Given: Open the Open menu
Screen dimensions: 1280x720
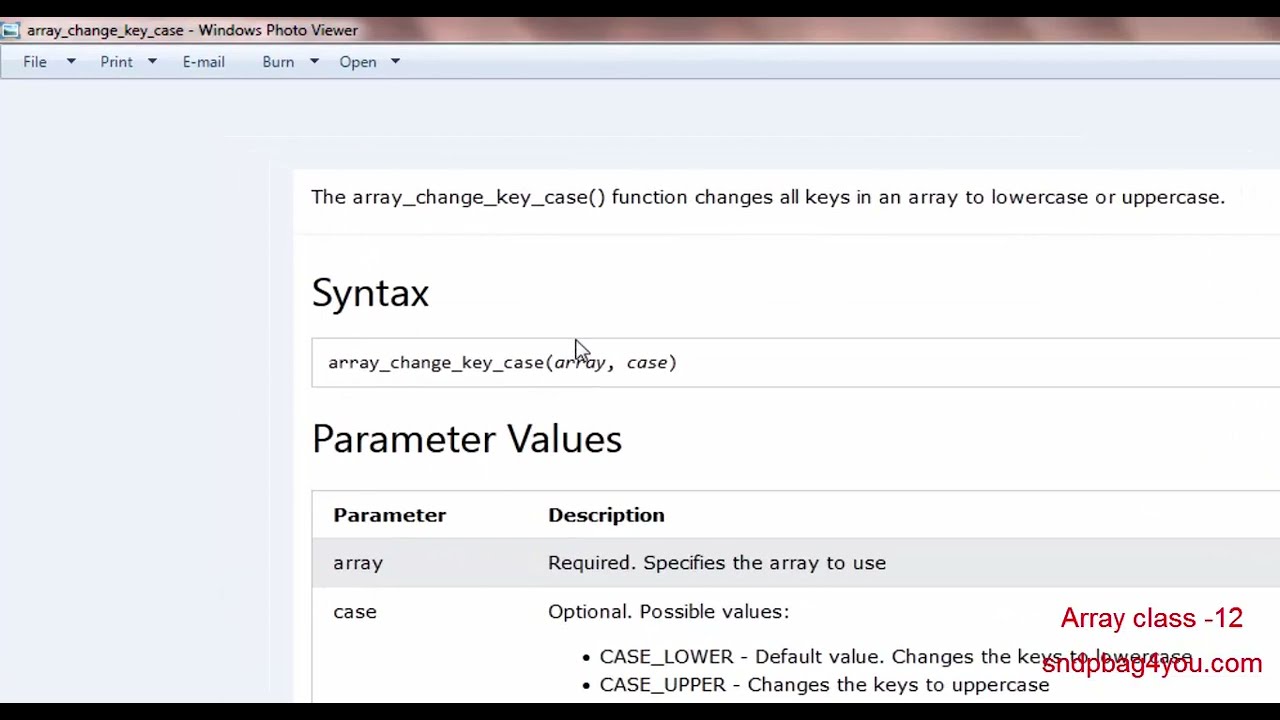Looking at the screenshot, I should (358, 62).
